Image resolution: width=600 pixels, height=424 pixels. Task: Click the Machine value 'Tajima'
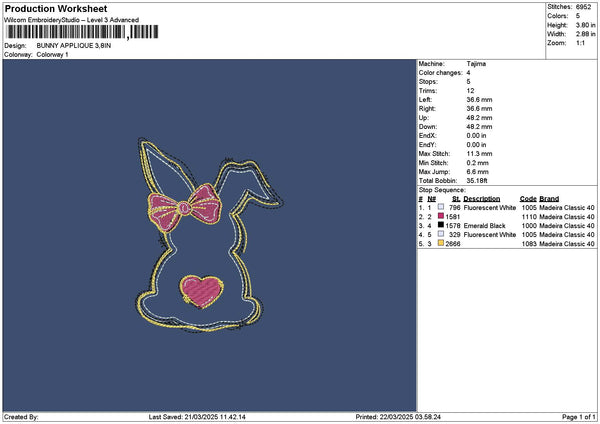[x=476, y=64]
